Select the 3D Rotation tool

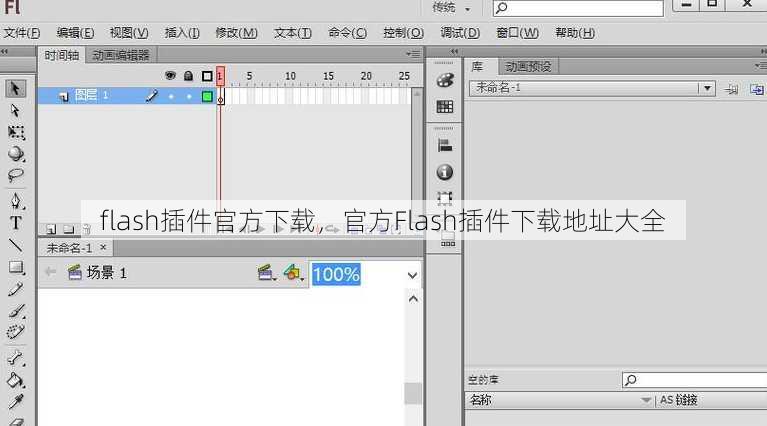[x=16, y=154]
